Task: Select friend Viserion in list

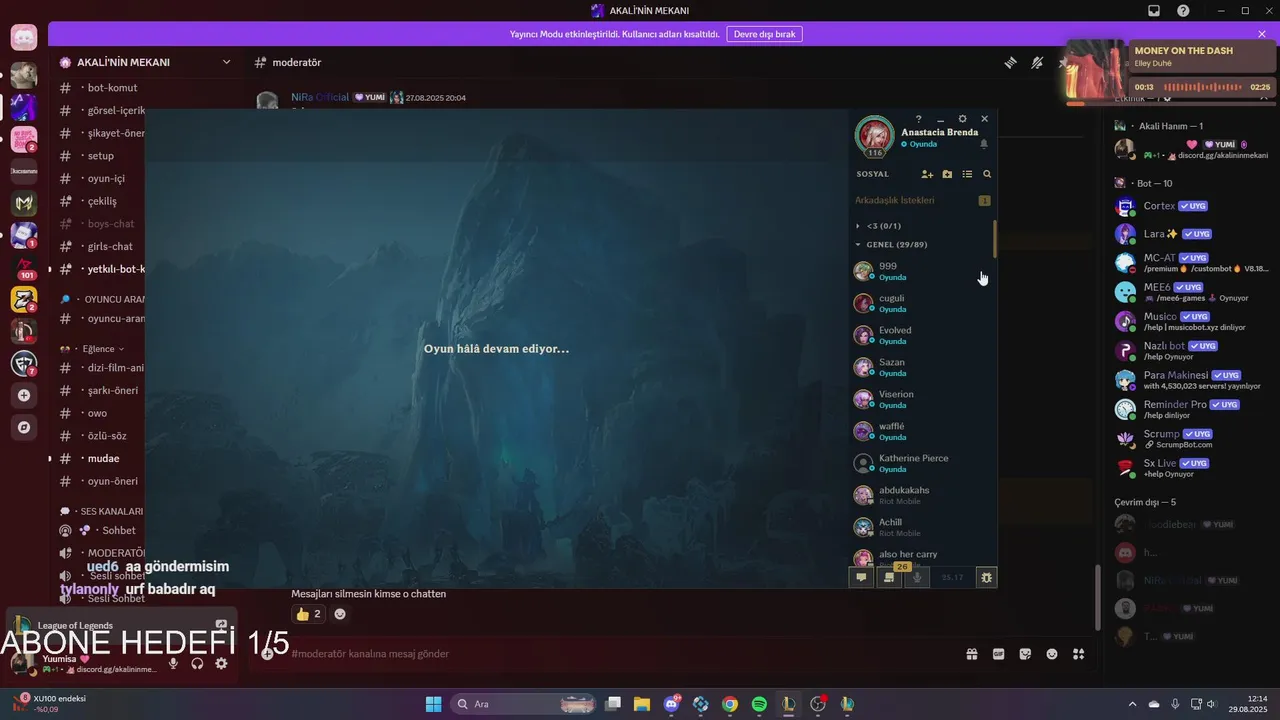Action: 922,399
